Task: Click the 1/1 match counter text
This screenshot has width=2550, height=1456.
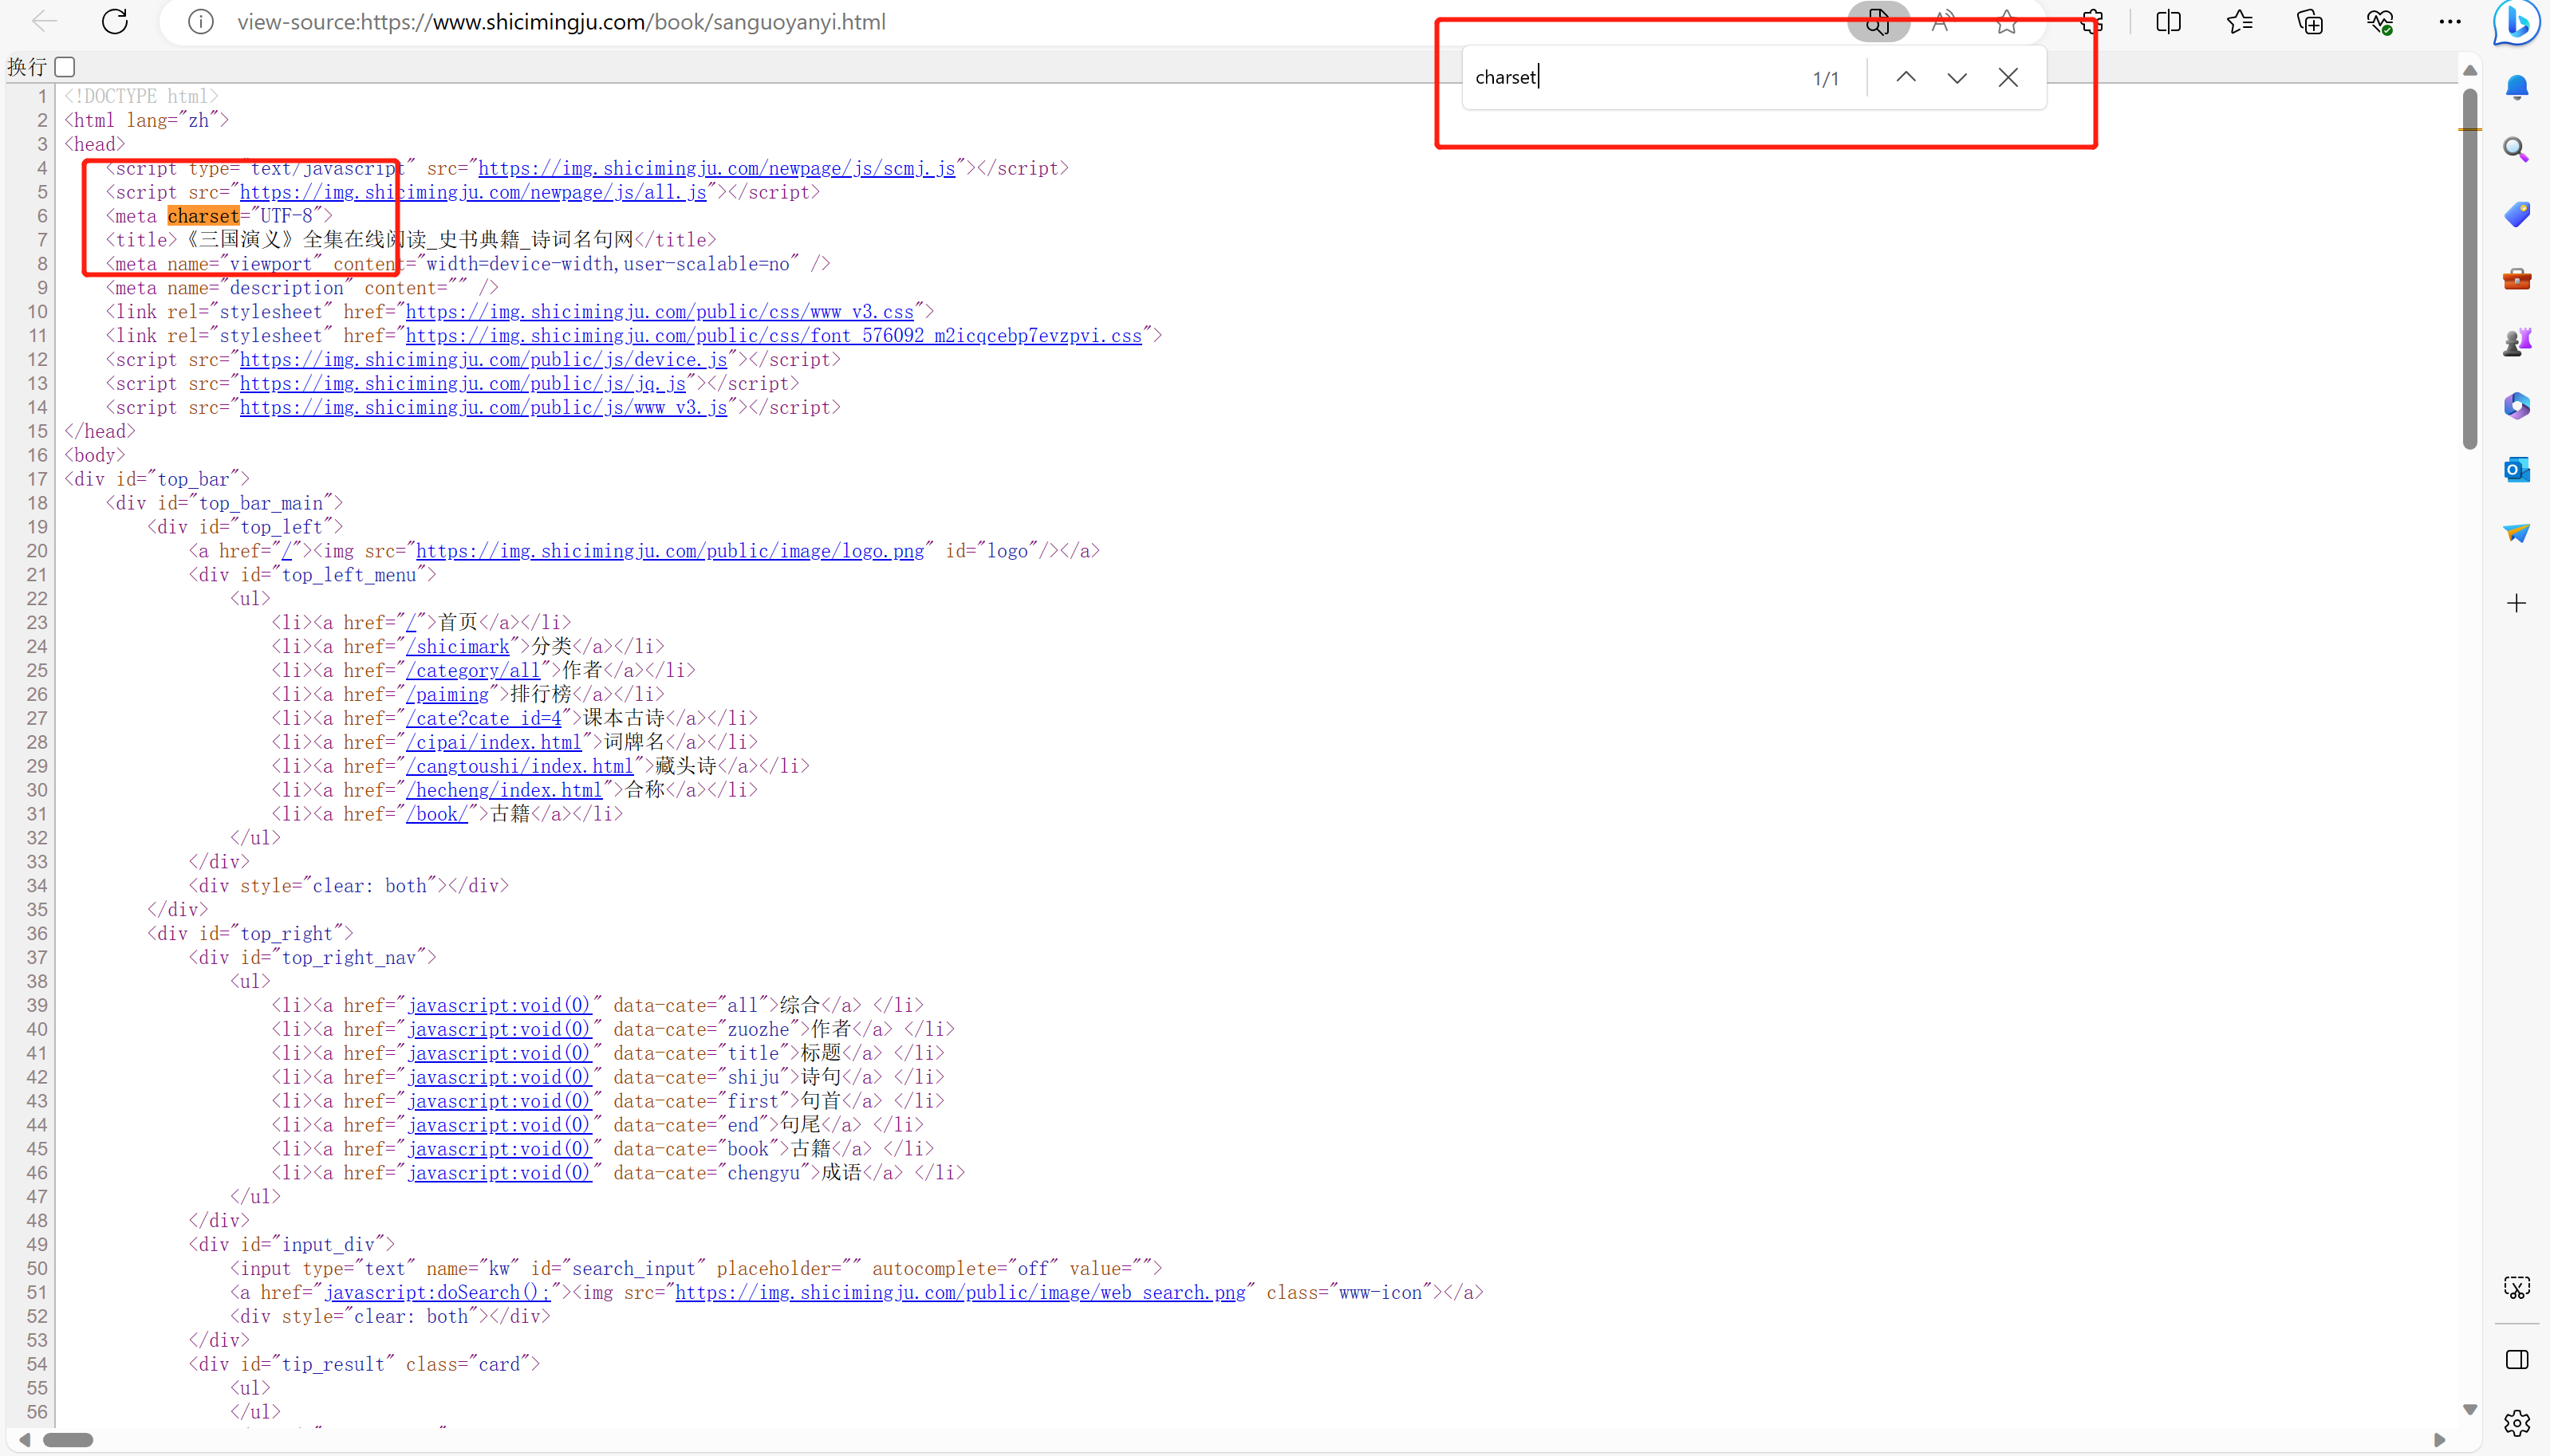Action: [1826, 78]
